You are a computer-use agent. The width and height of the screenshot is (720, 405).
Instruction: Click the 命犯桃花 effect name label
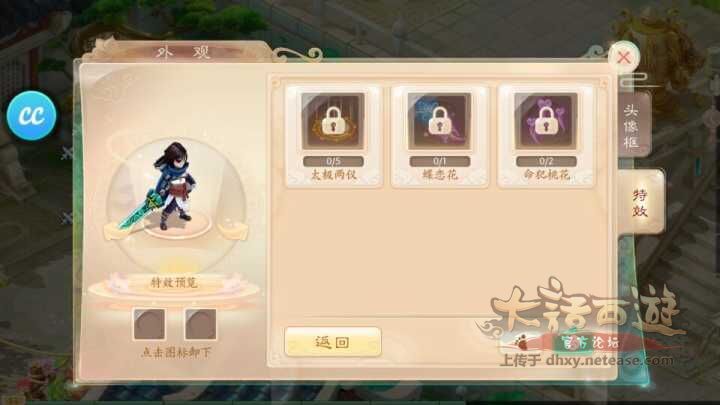[546, 175]
